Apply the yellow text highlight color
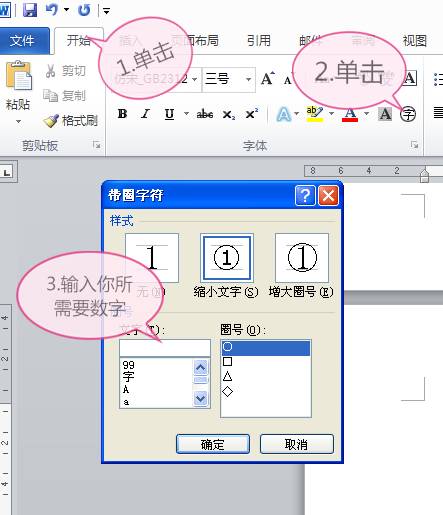Viewport: 443px width, 515px height. click(x=315, y=114)
